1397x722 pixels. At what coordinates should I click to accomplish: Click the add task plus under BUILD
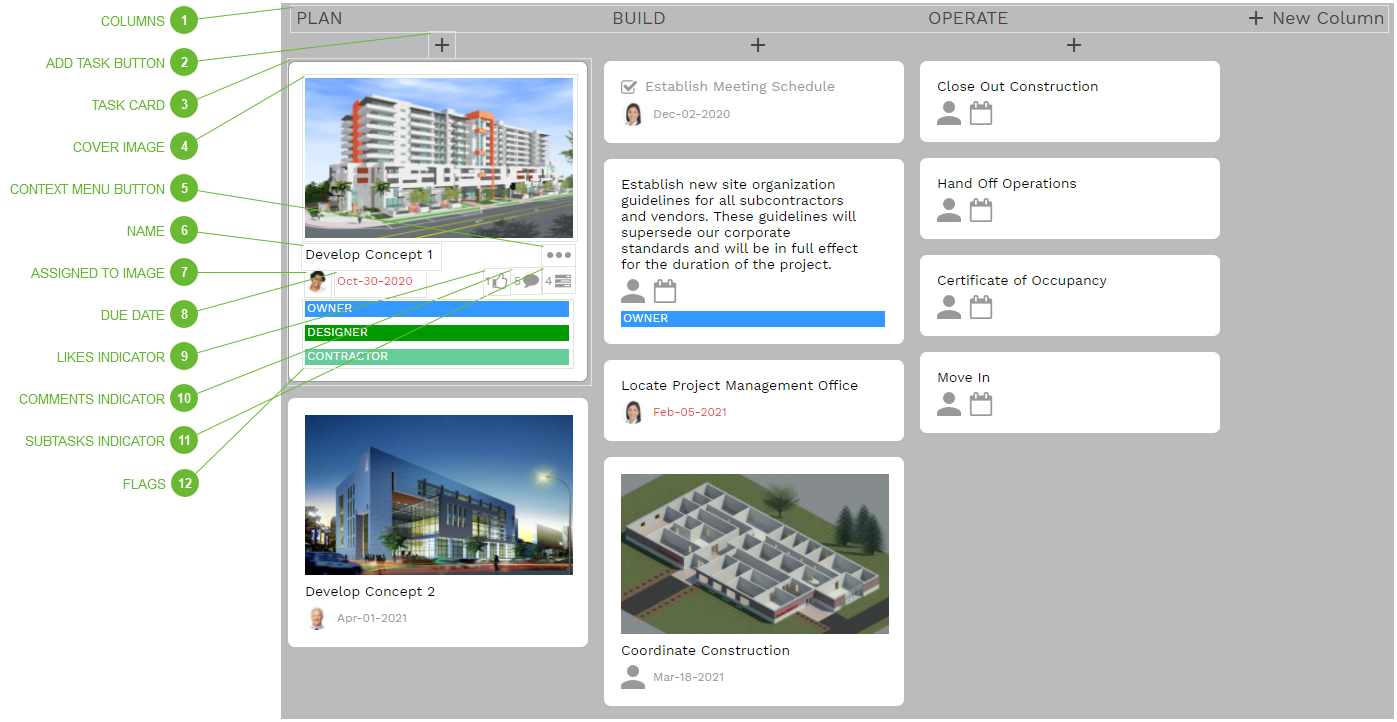pyautogui.click(x=757, y=44)
